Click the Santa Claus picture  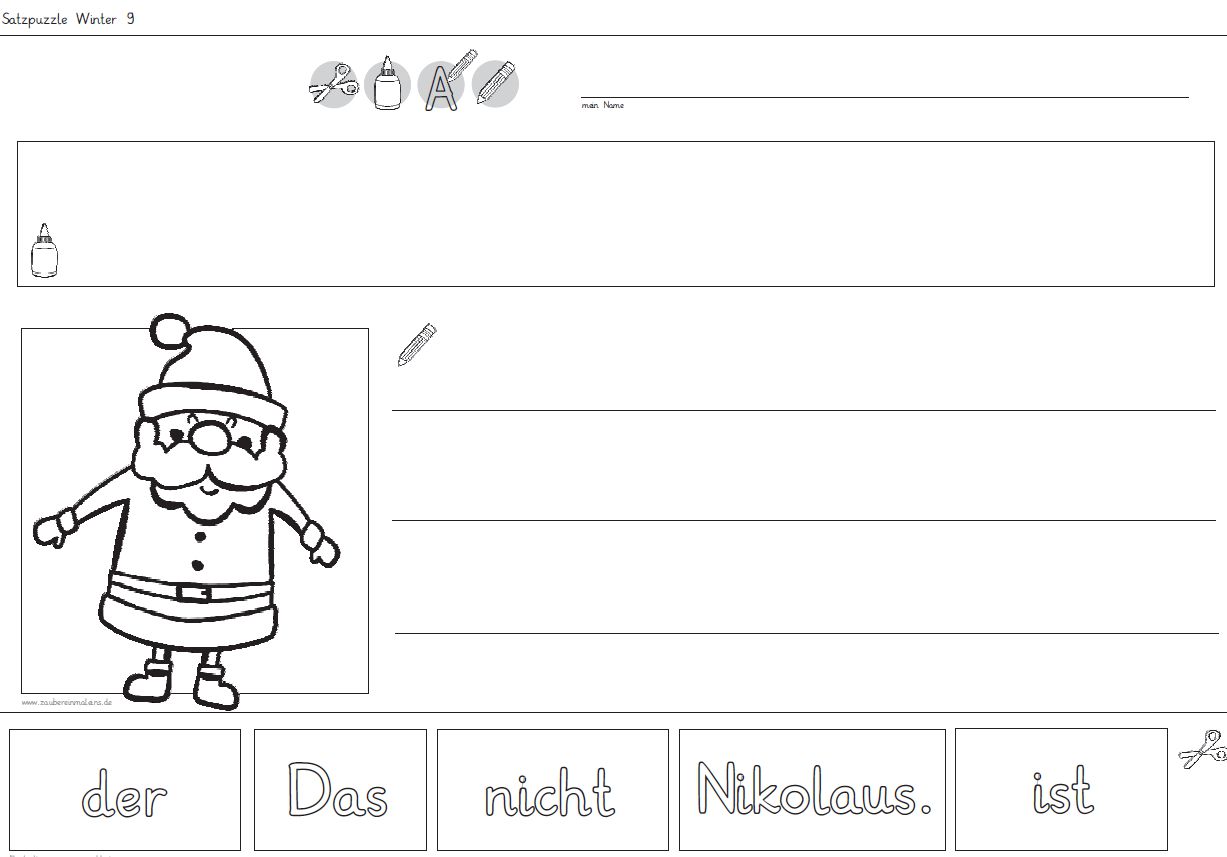(194, 510)
